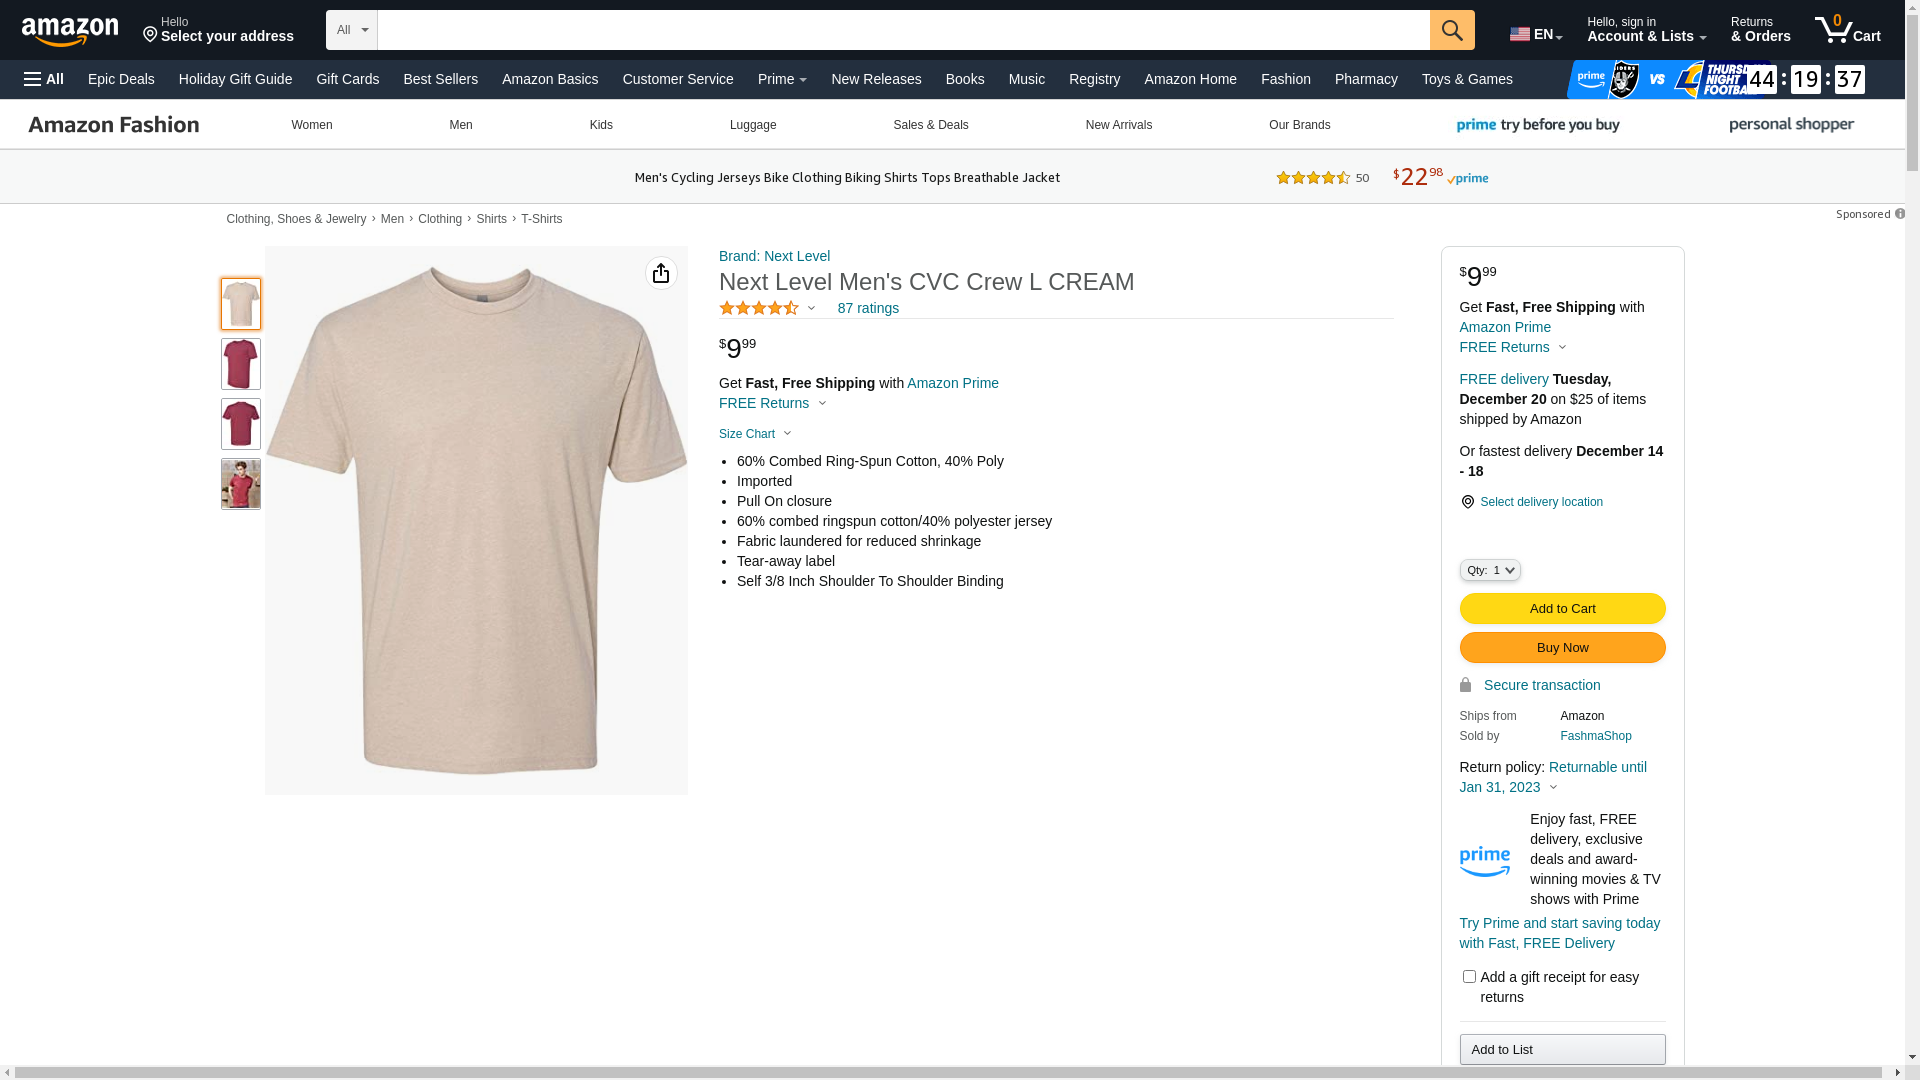Expand the star ratings popover arrow
Screen dimensions: 1920x1080
pos(811,308)
